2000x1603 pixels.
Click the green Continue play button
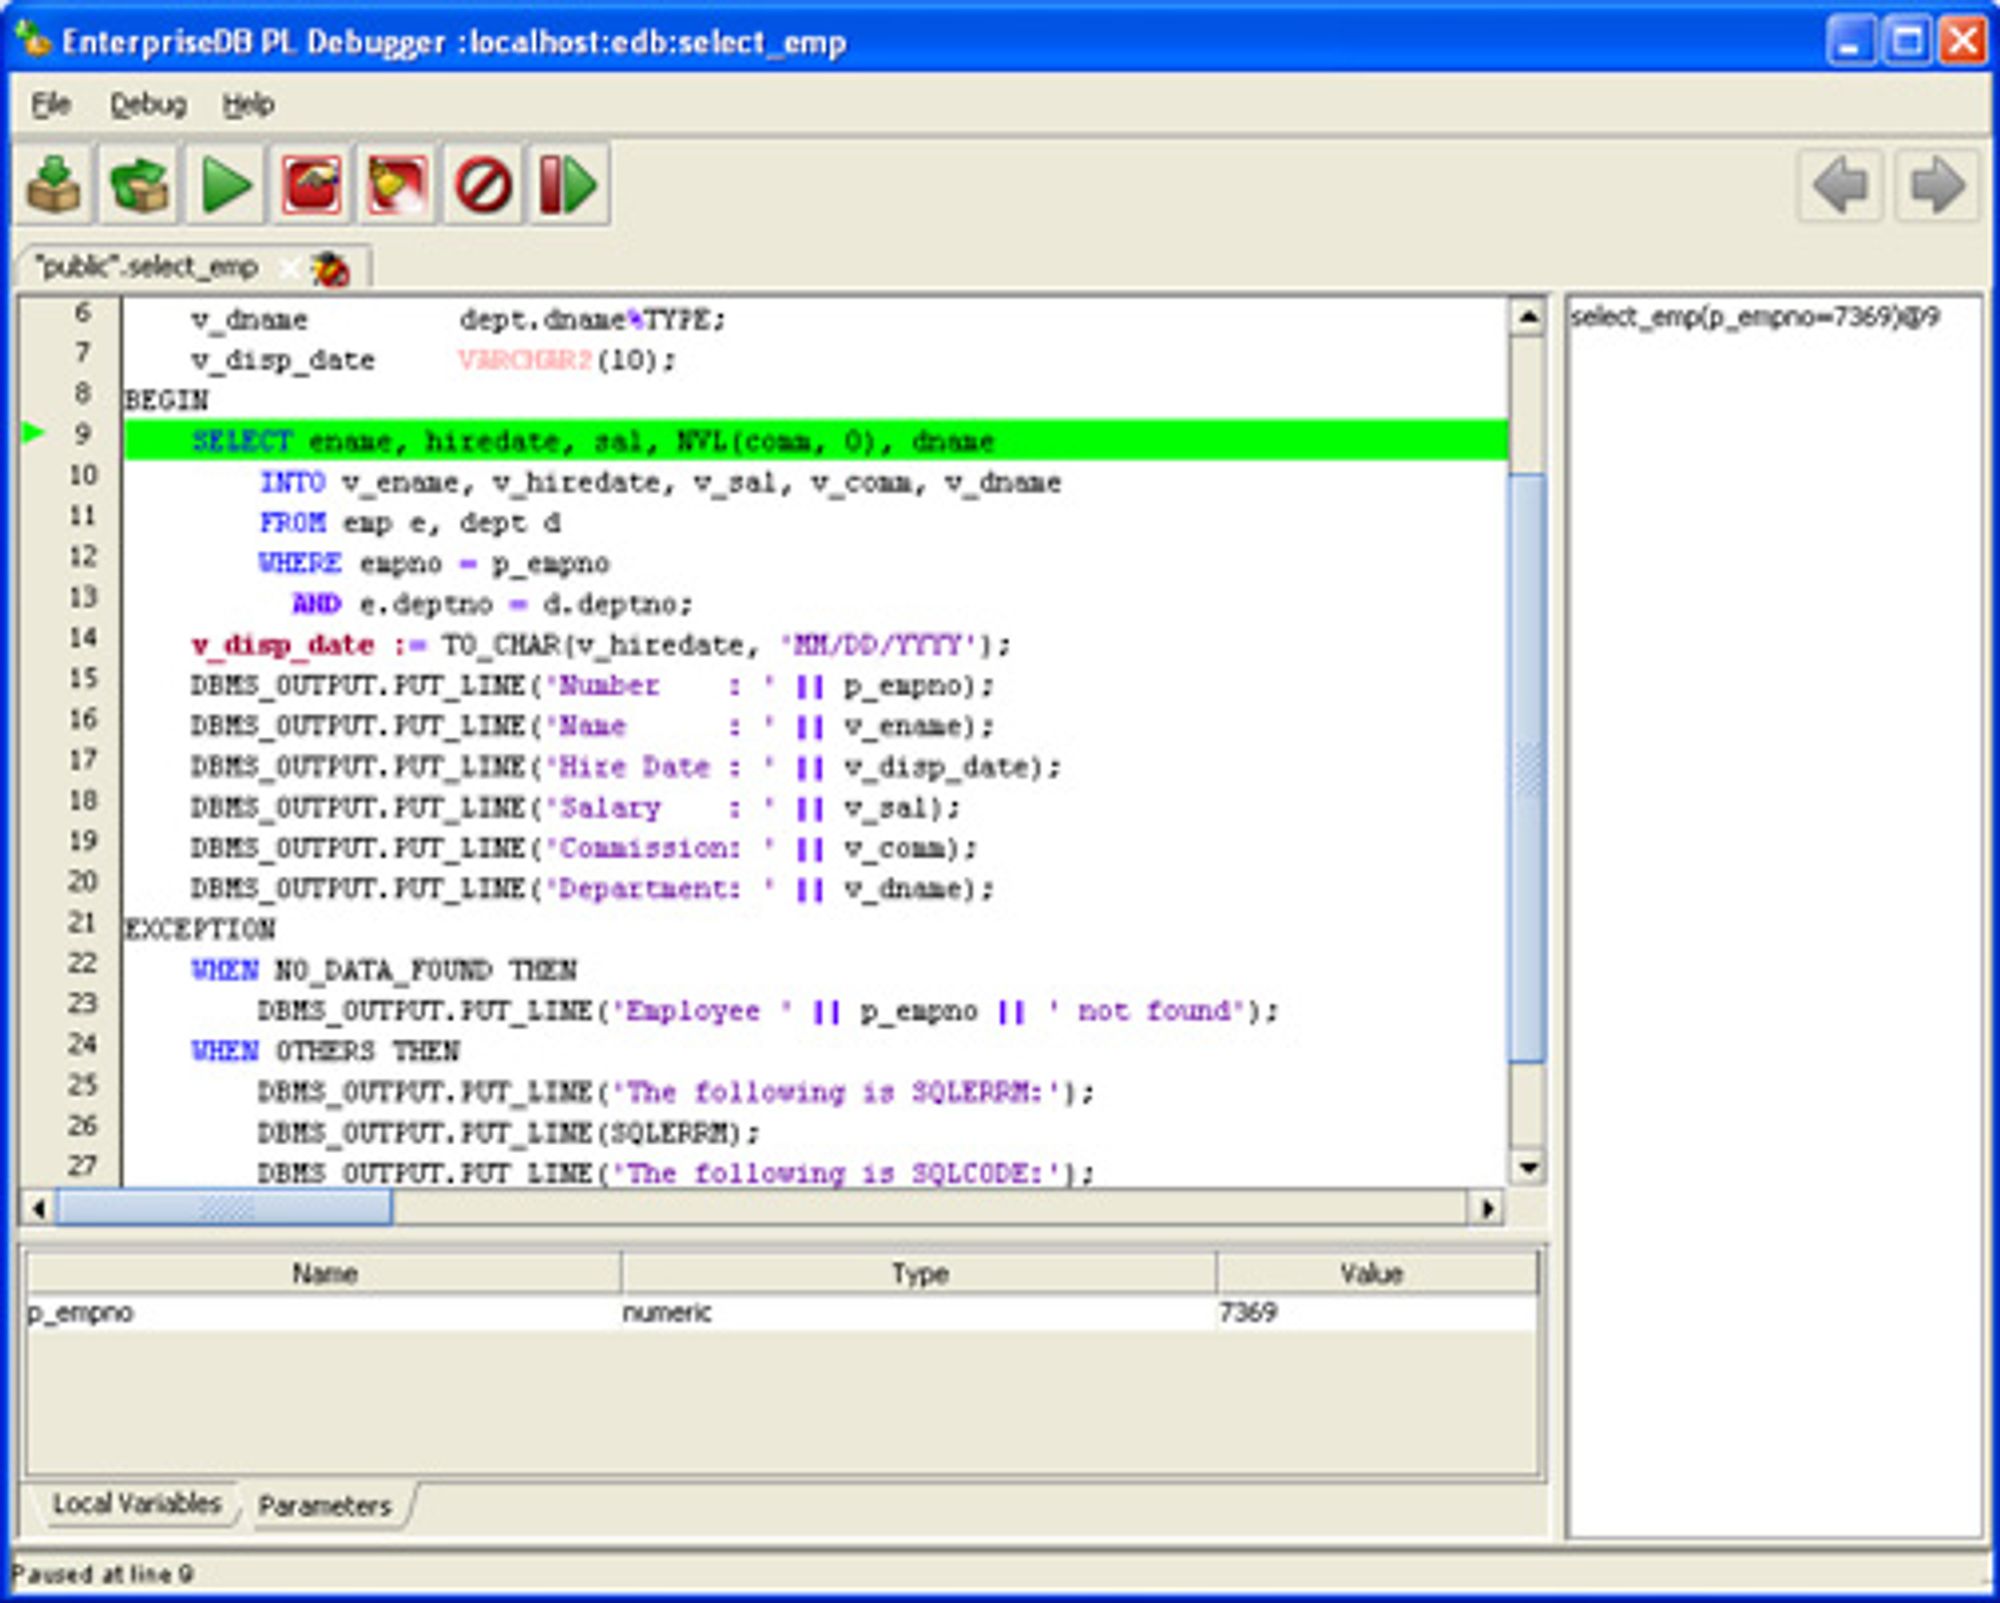click(226, 184)
